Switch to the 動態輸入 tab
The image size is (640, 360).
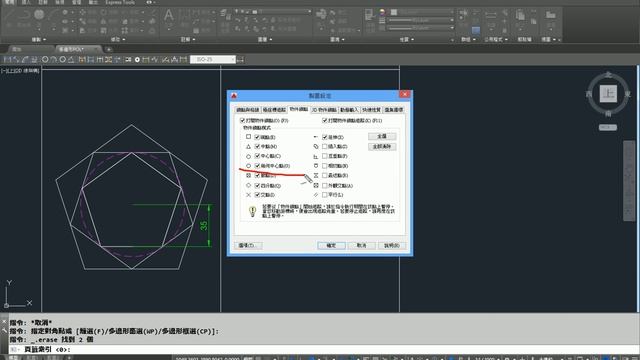coord(349,110)
